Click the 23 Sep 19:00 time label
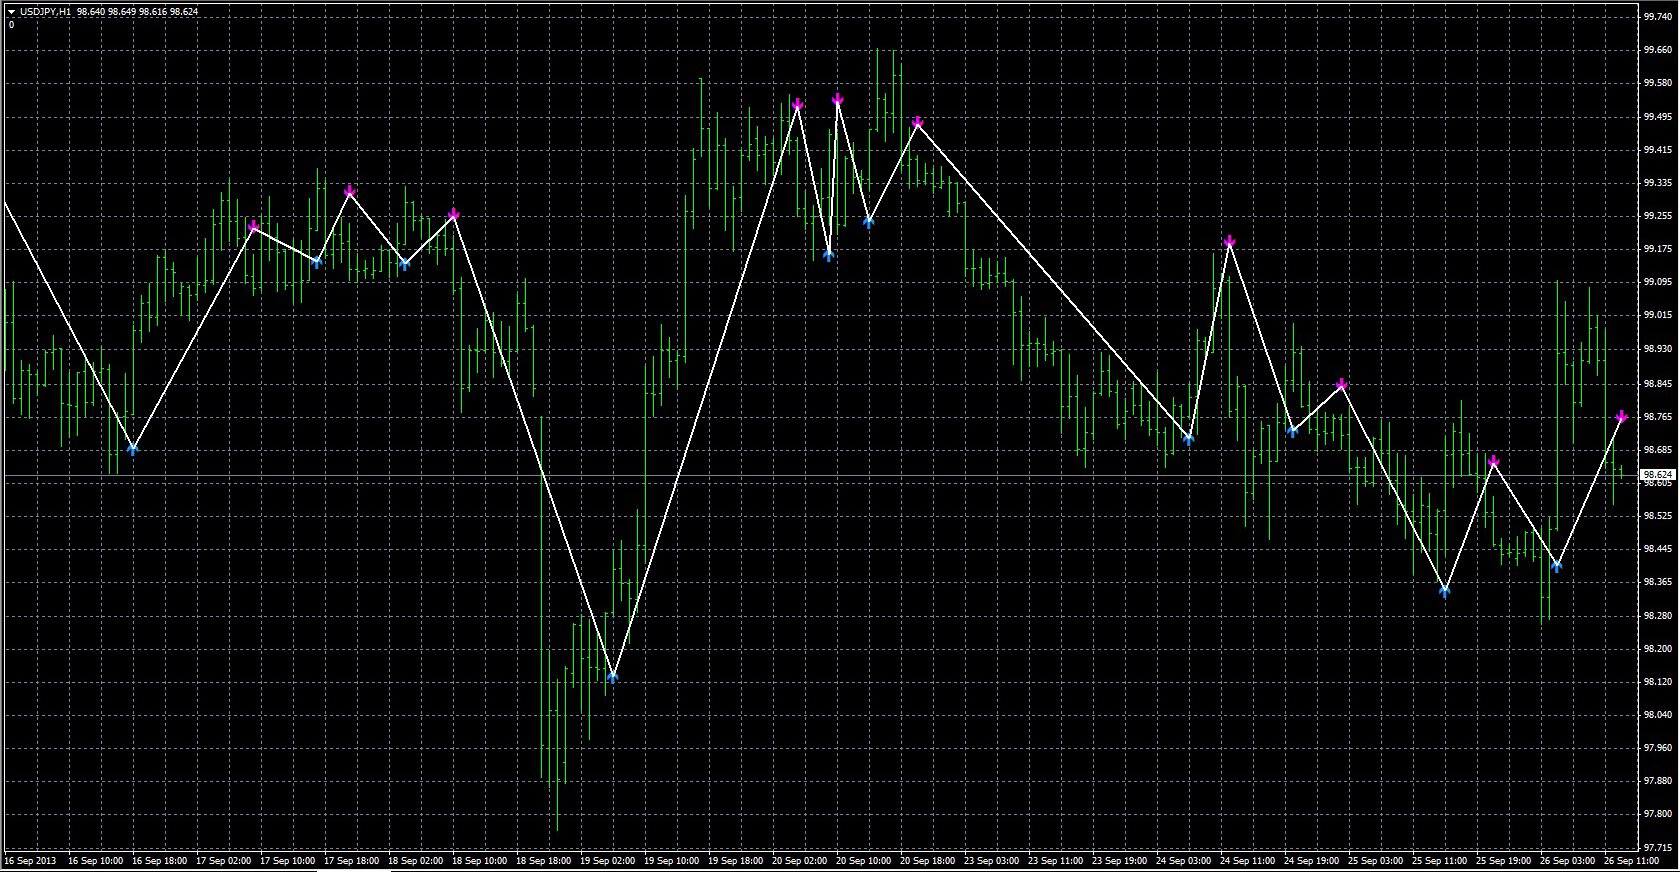The height and width of the screenshot is (872, 1680). pos(1119,860)
